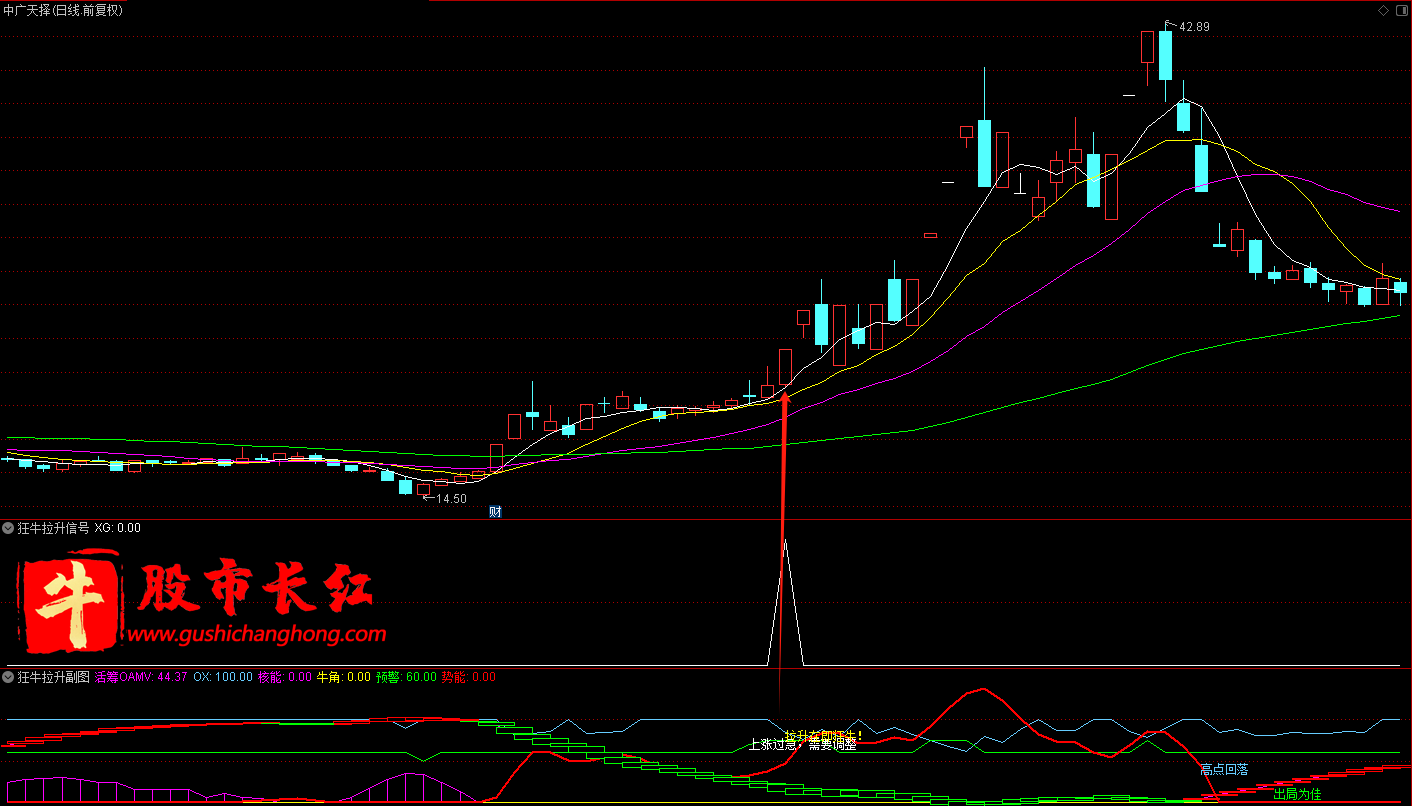Click the 活筹OAMV: 44.37 readout
The width and height of the screenshot is (1412, 806).
141,677
